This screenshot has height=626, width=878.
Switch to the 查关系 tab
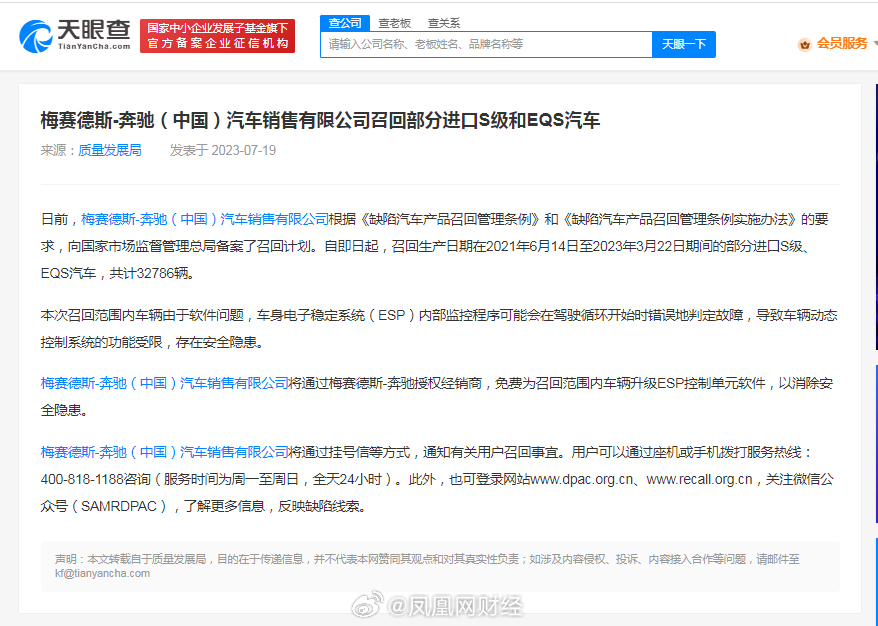[443, 22]
